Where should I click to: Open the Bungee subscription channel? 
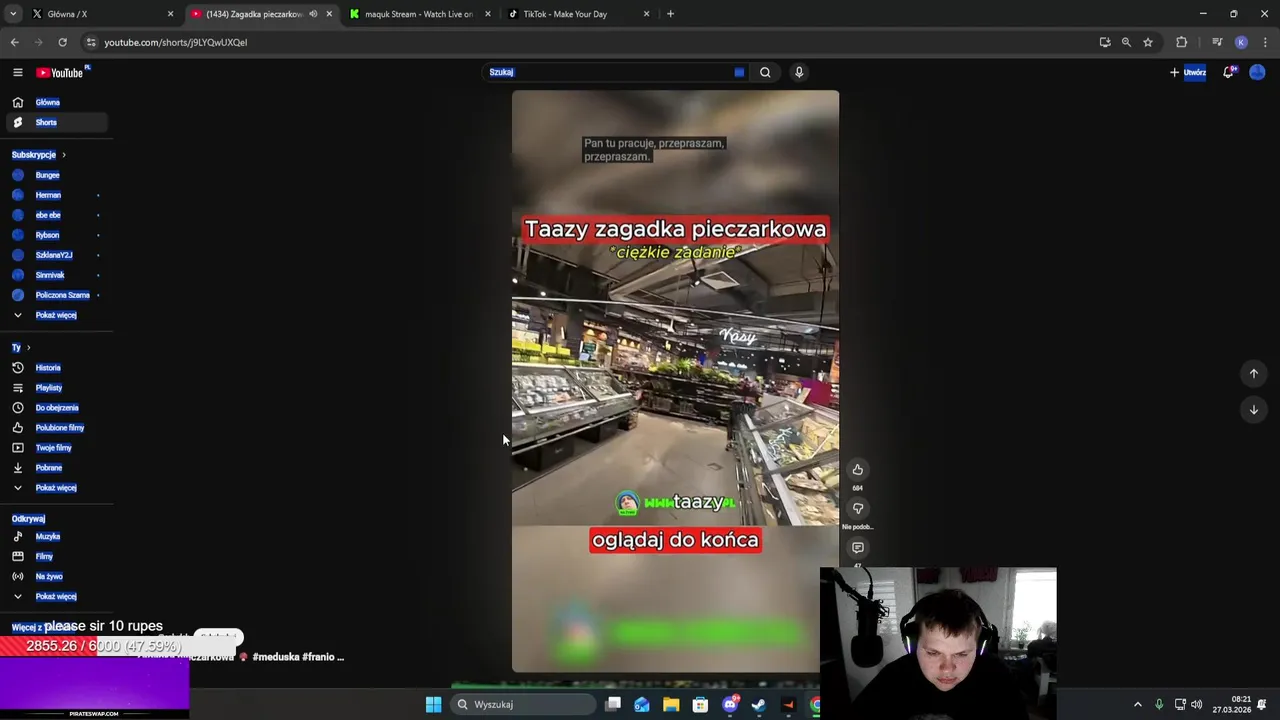coord(47,175)
